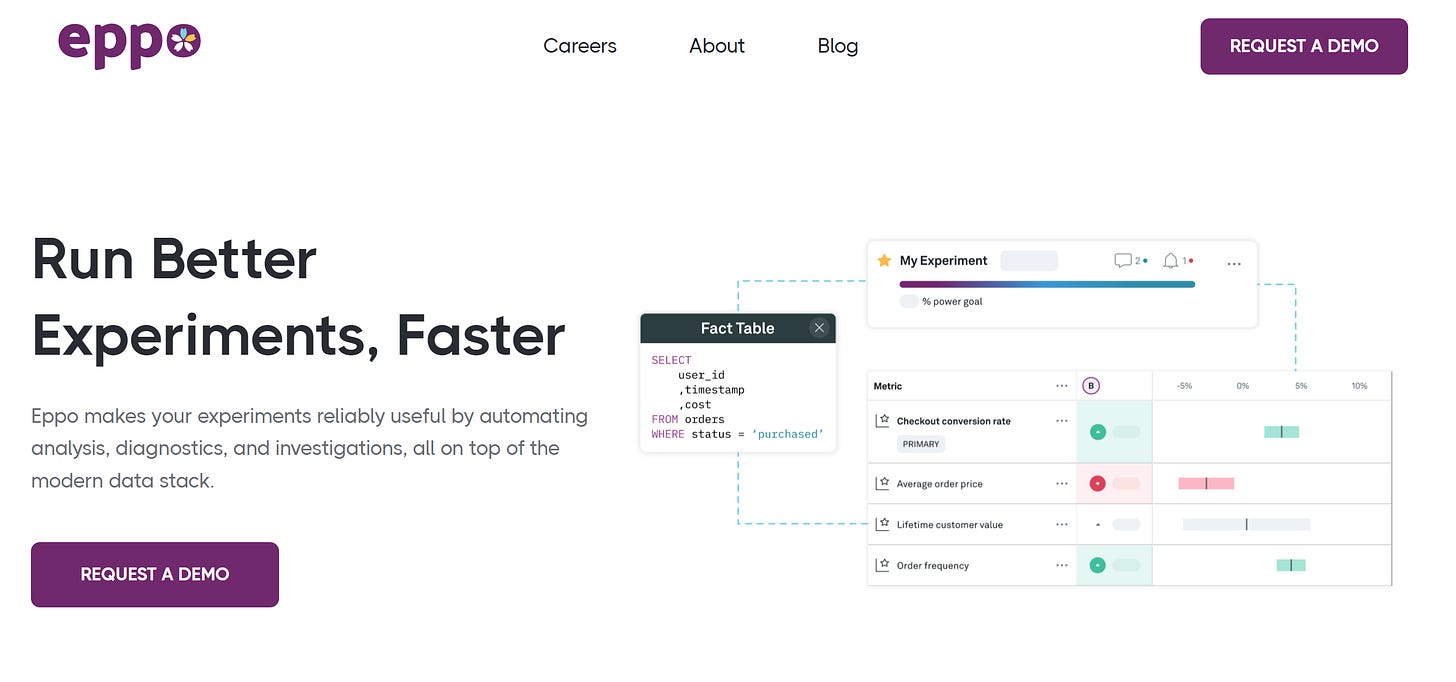Click the eppo logo
Screen dimensions: 1456x682
[x=130, y=44]
